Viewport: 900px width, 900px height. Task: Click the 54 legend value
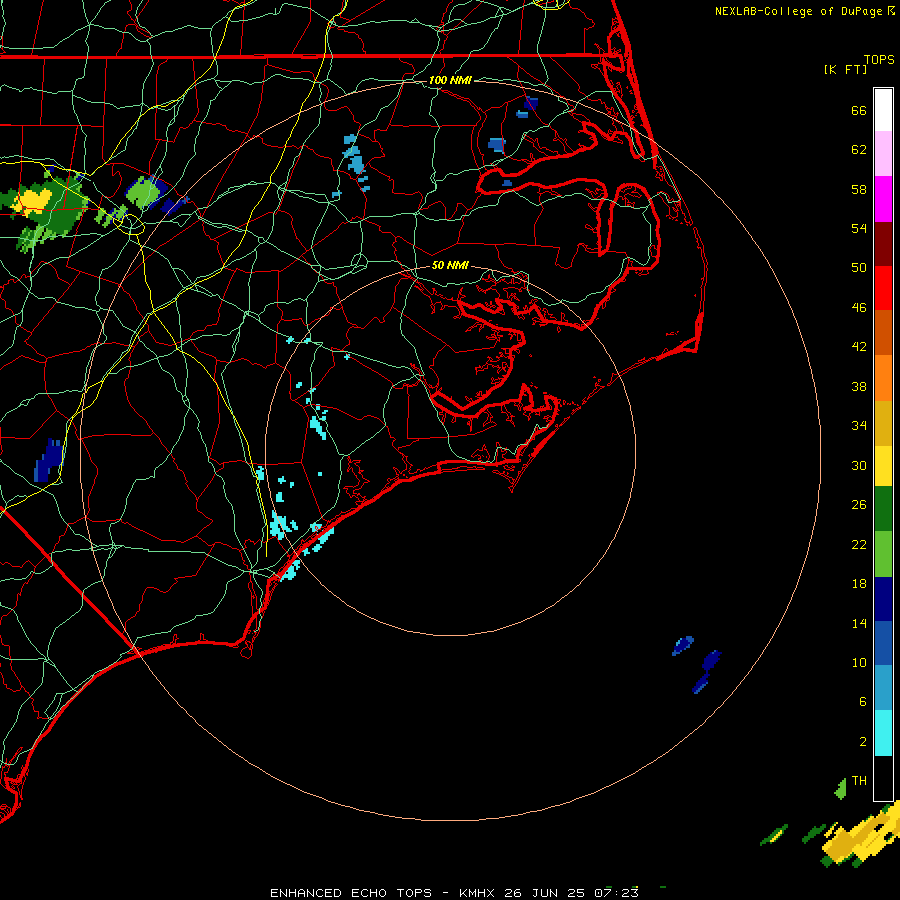click(x=859, y=228)
